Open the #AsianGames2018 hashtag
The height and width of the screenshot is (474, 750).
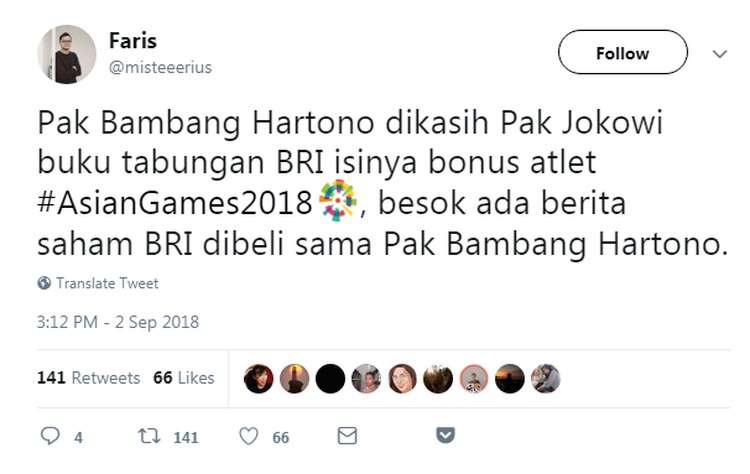(175, 203)
